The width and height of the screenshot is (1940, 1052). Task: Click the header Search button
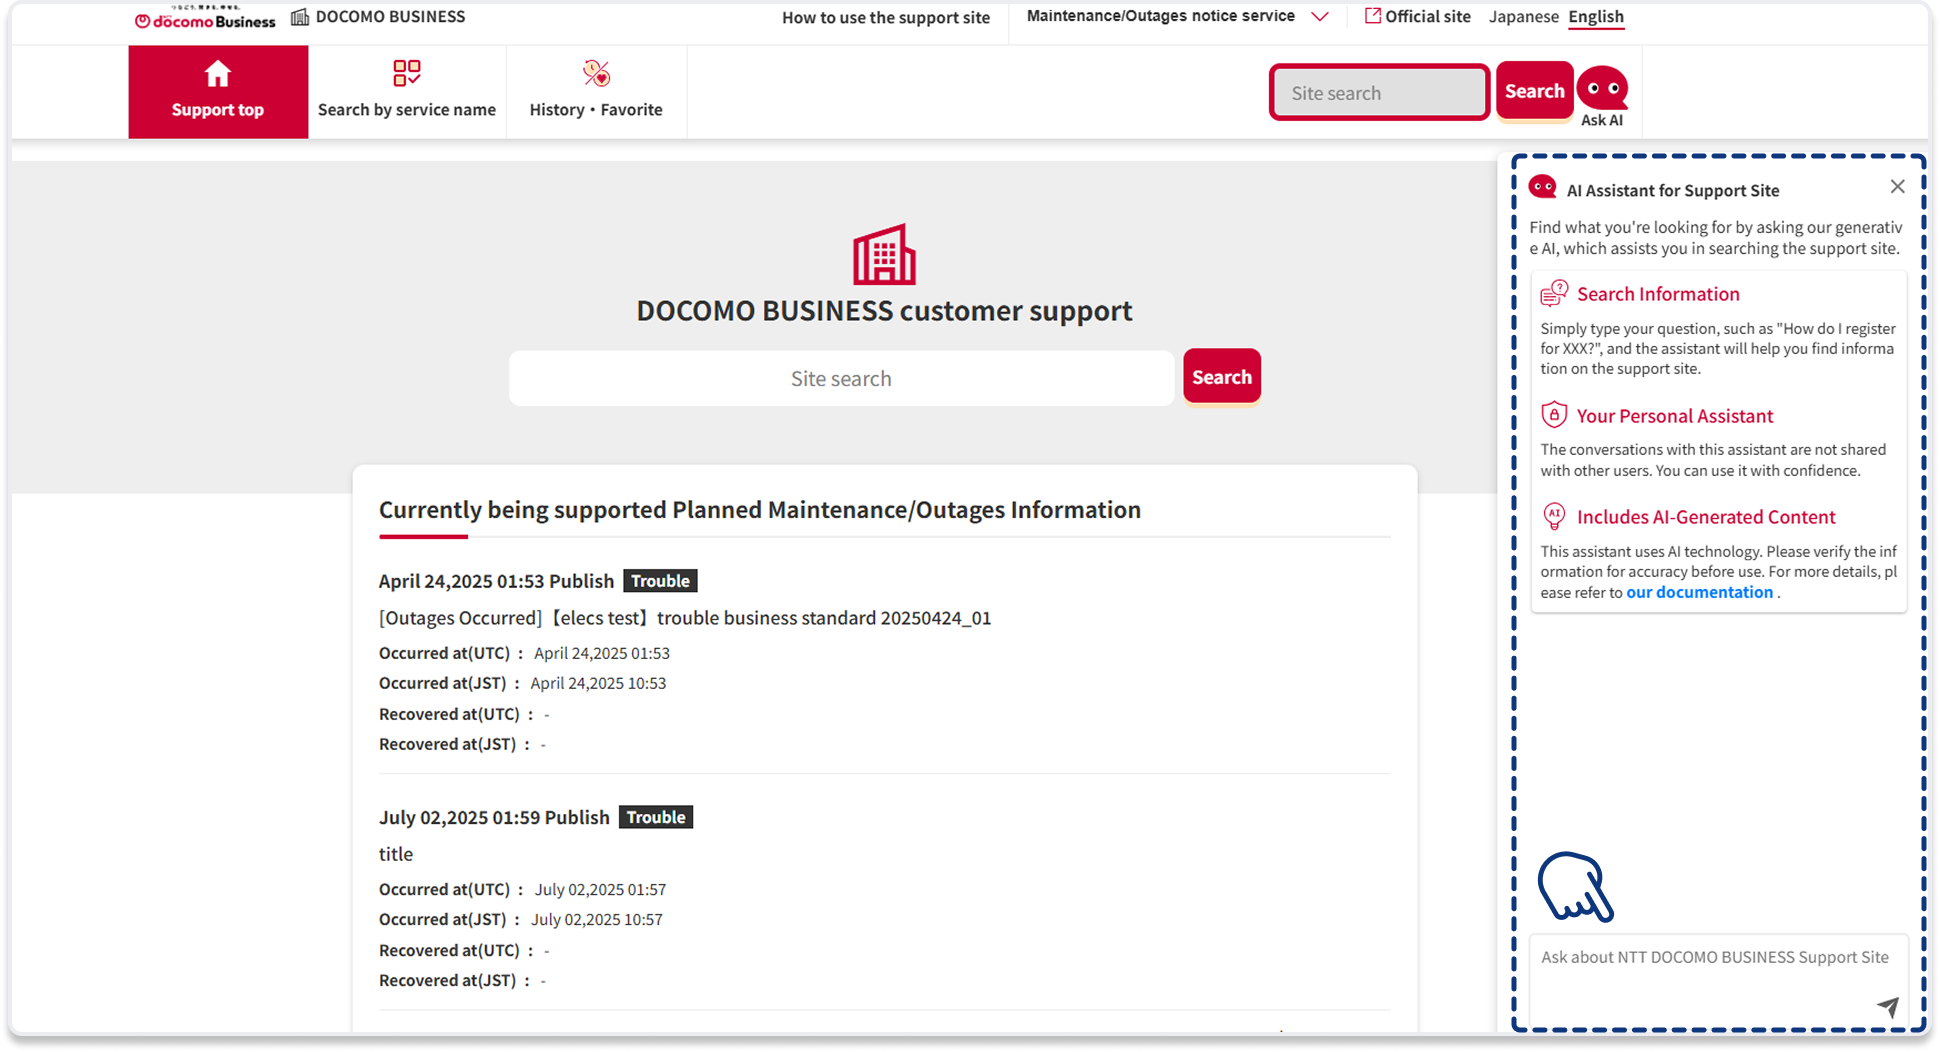pyautogui.click(x=1534, y=91)
